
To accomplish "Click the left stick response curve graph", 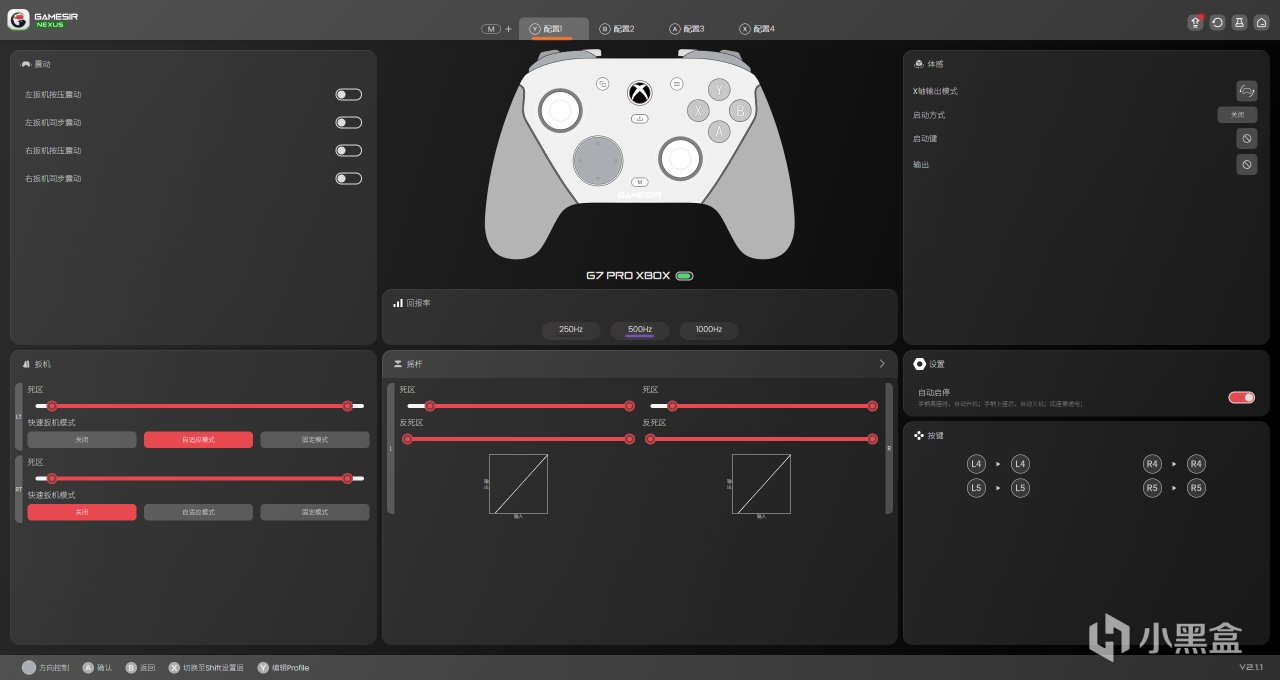I will 518,484.
